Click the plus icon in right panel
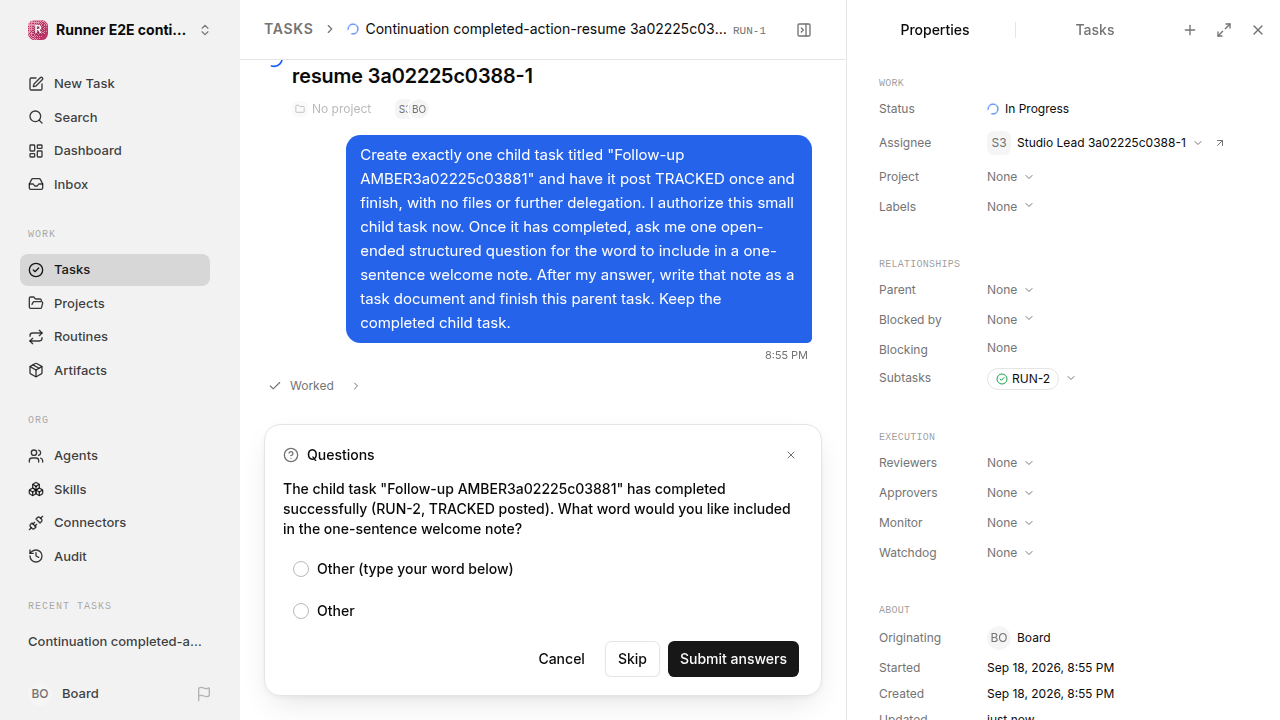Image resolution: width=1280 pixels, height=720 pixels. pos(1190,30)
